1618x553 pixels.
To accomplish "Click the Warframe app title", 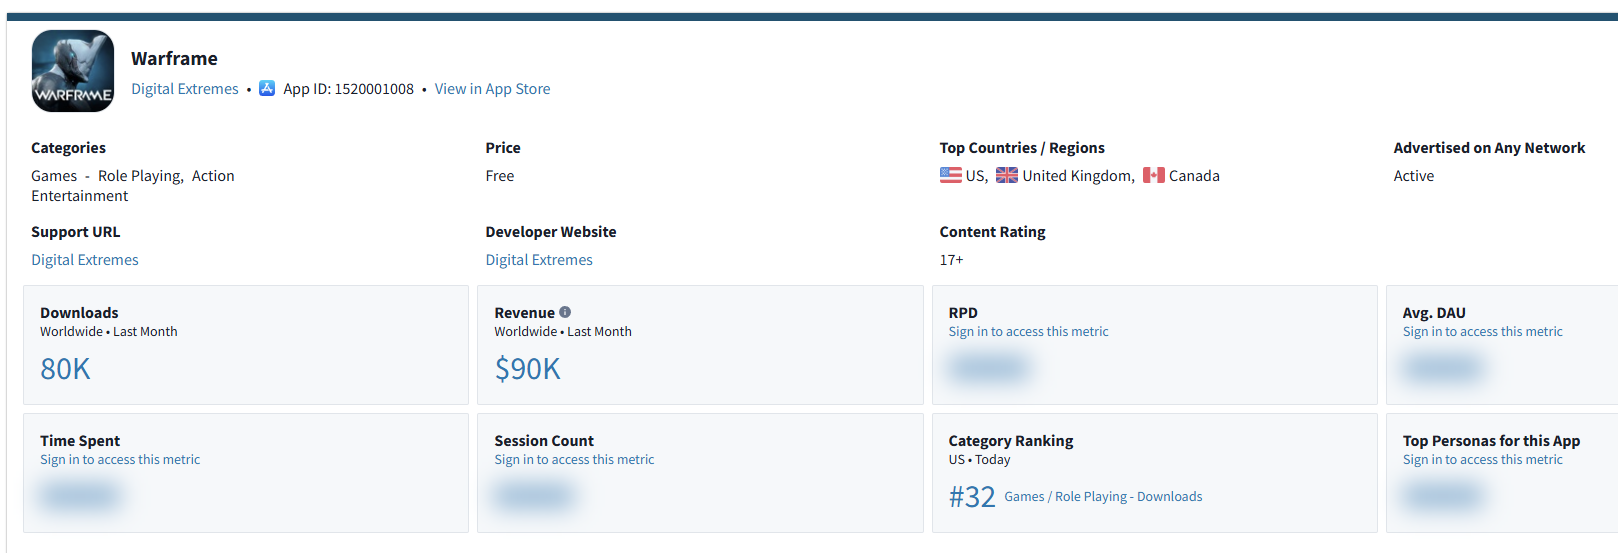I will [x=174, y=59].
